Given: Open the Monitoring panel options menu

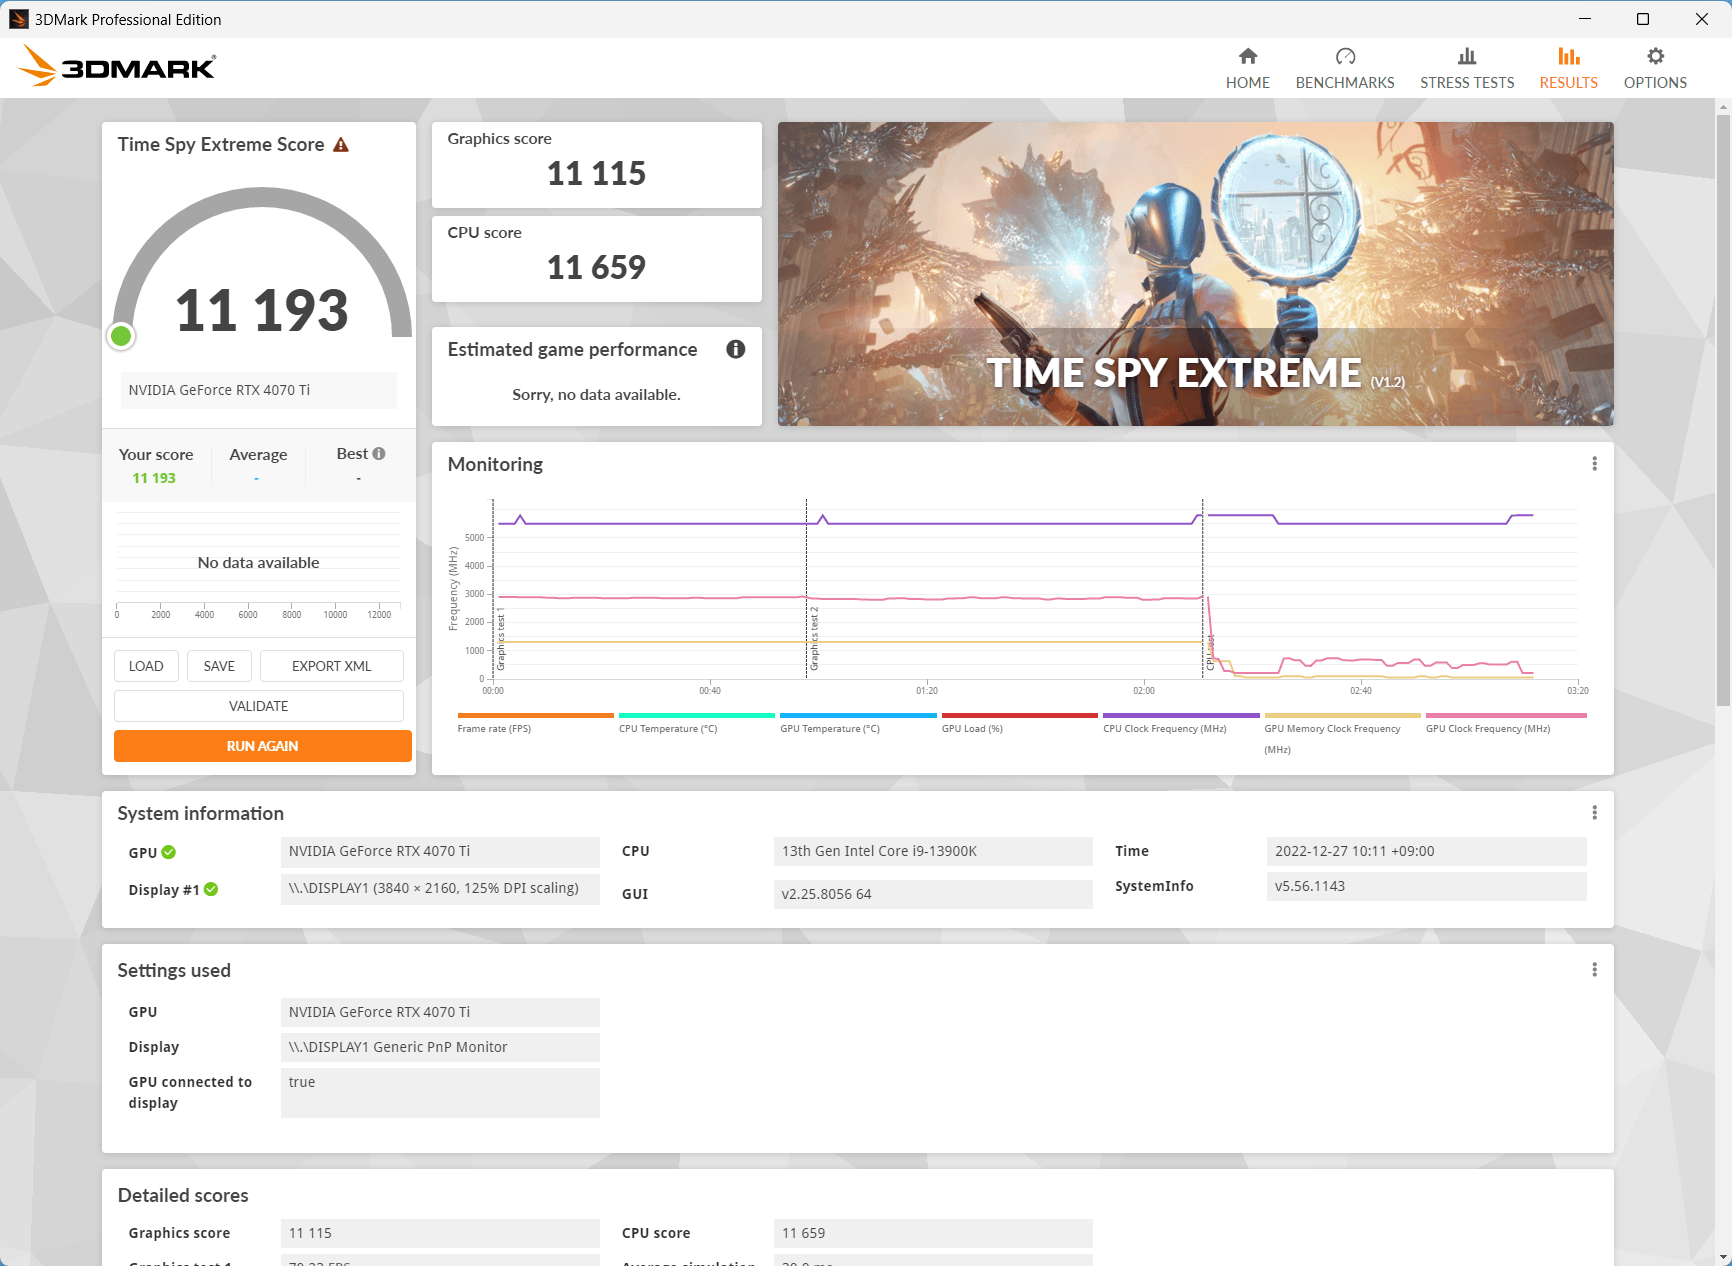Looking at the screenshot, I should pyautogui.click(x=1594, y=464).
